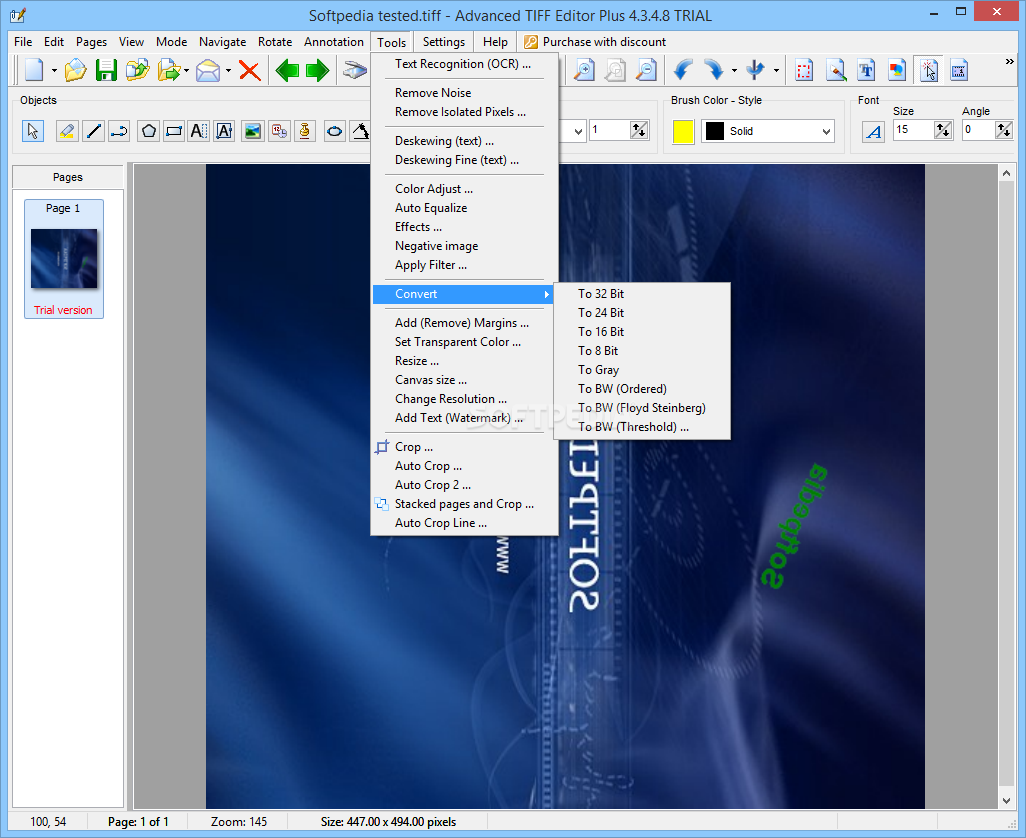Click the export folder with green arrow
The width and height of the screenshot is (1026, 838).
pyautogui.click(x=169, y=69)
